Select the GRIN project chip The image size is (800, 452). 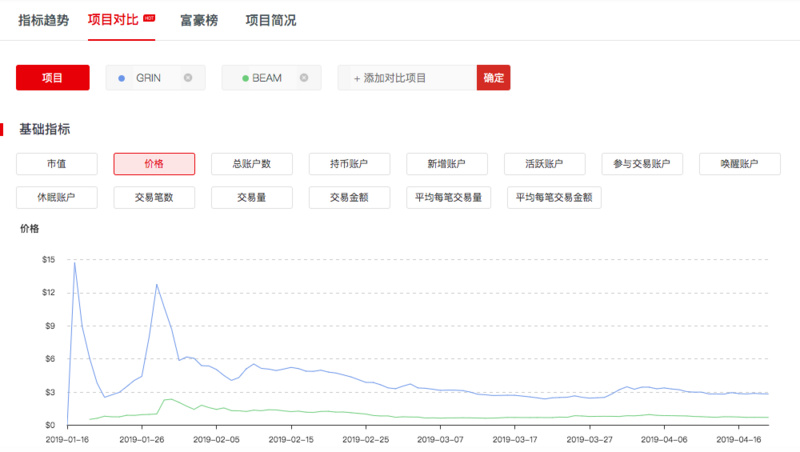[x=155, y=78]
